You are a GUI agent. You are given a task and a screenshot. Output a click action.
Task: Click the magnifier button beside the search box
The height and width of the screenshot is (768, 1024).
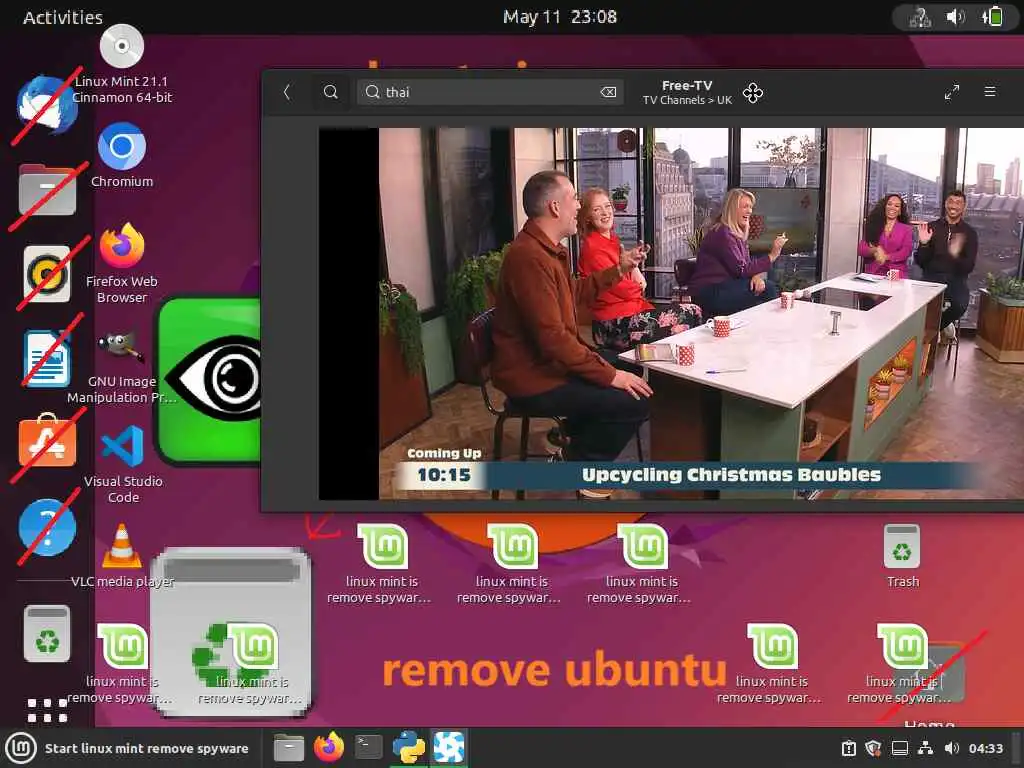pyautogui.click(x=330, y=92)
